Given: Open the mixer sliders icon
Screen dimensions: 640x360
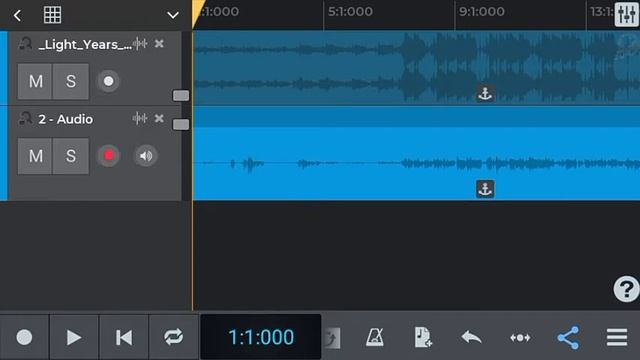Looking at the screenshot, I should tap(627, 15).
